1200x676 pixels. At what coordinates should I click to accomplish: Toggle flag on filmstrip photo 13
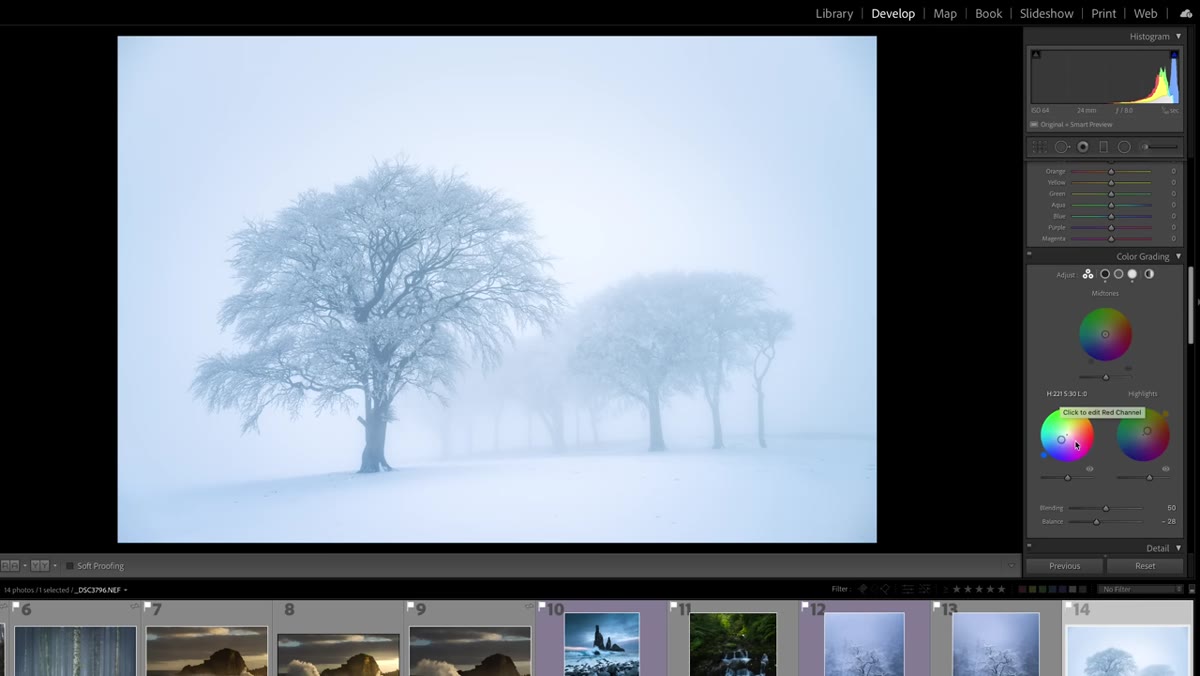(937, 606)
